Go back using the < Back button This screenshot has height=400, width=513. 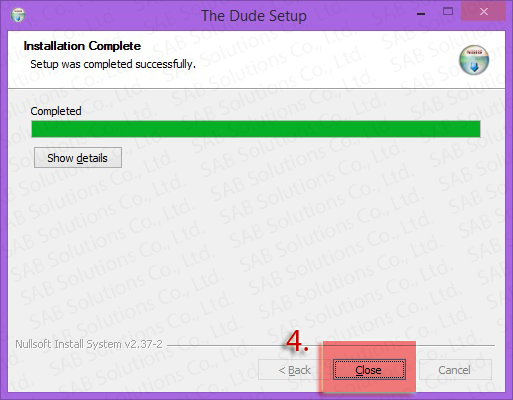(294, 369)
